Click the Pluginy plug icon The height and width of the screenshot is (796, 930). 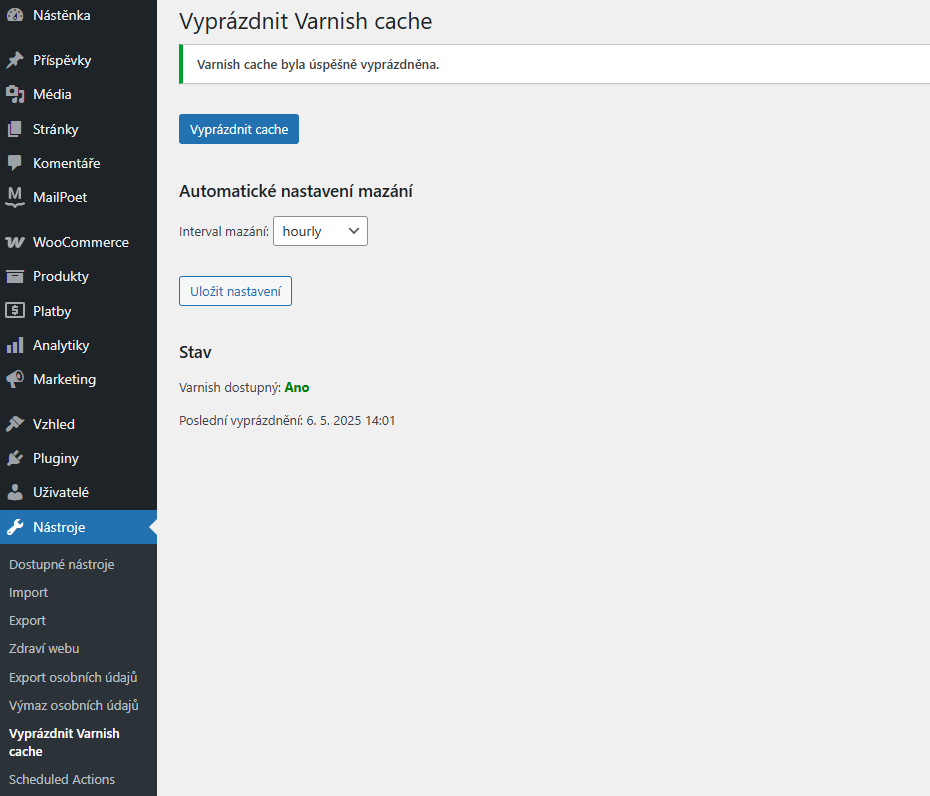[15, 458]
